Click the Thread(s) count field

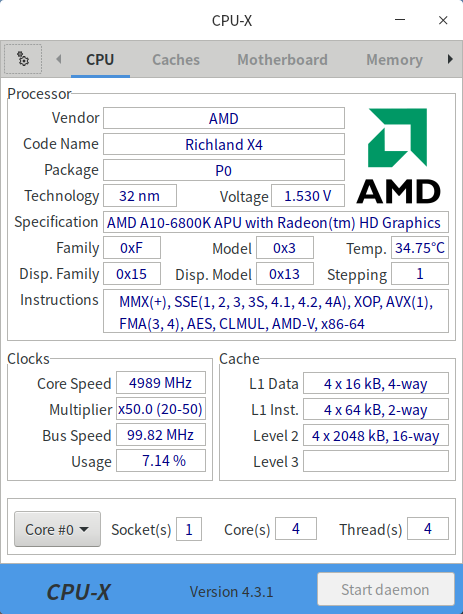(x=428, y=529)
